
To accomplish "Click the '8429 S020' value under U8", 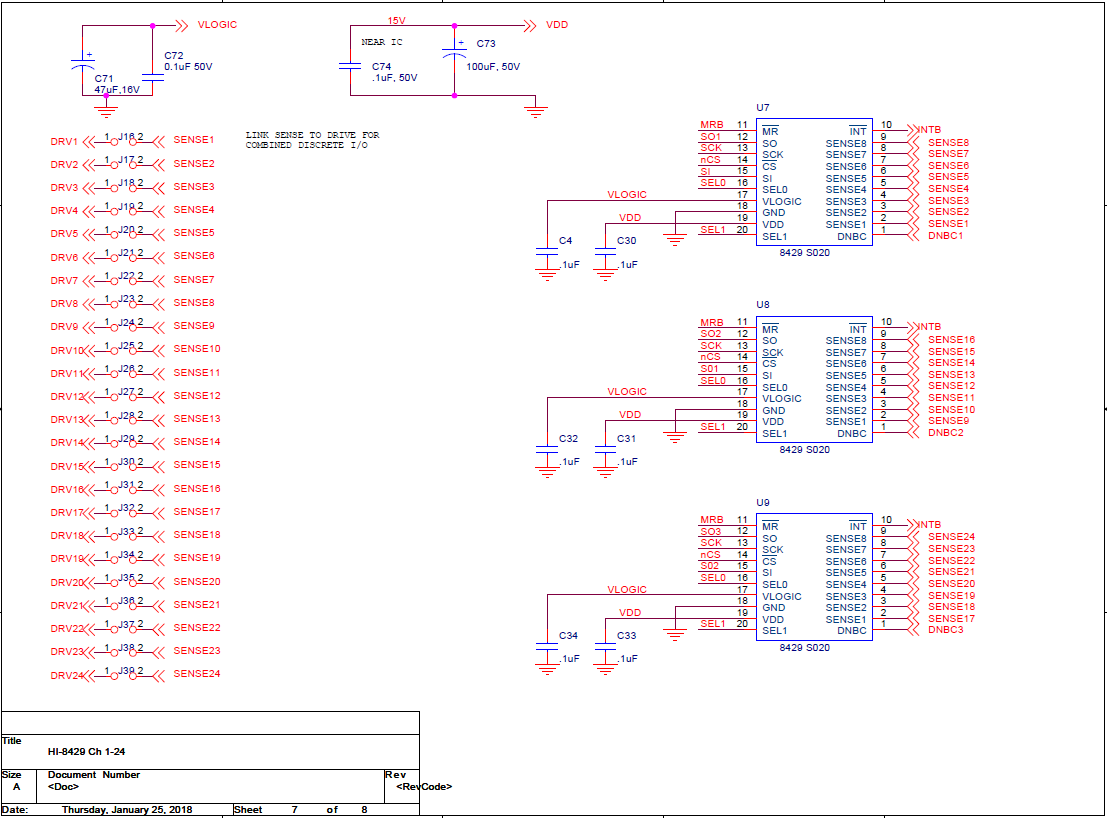I will click(805, 450).
